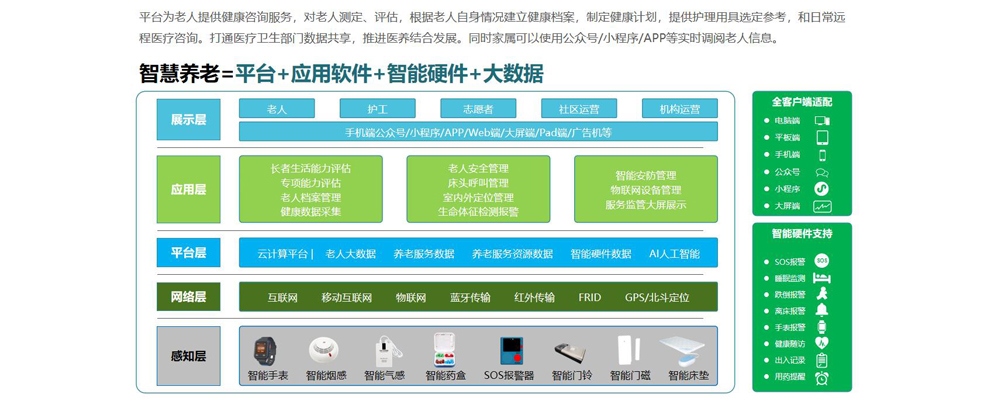Click the 手机端公众号/小程序/APP bar
Viewport: 990px width, 400px height.
click(x=479, y=132)
